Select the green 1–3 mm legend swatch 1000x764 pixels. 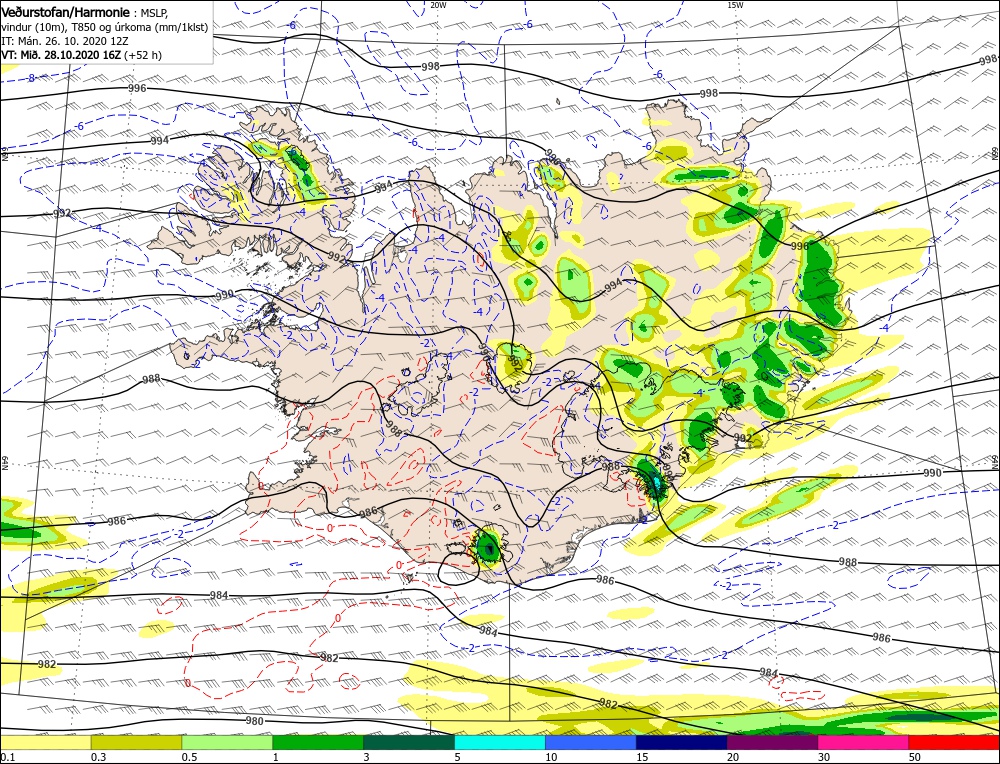[318, 742]
